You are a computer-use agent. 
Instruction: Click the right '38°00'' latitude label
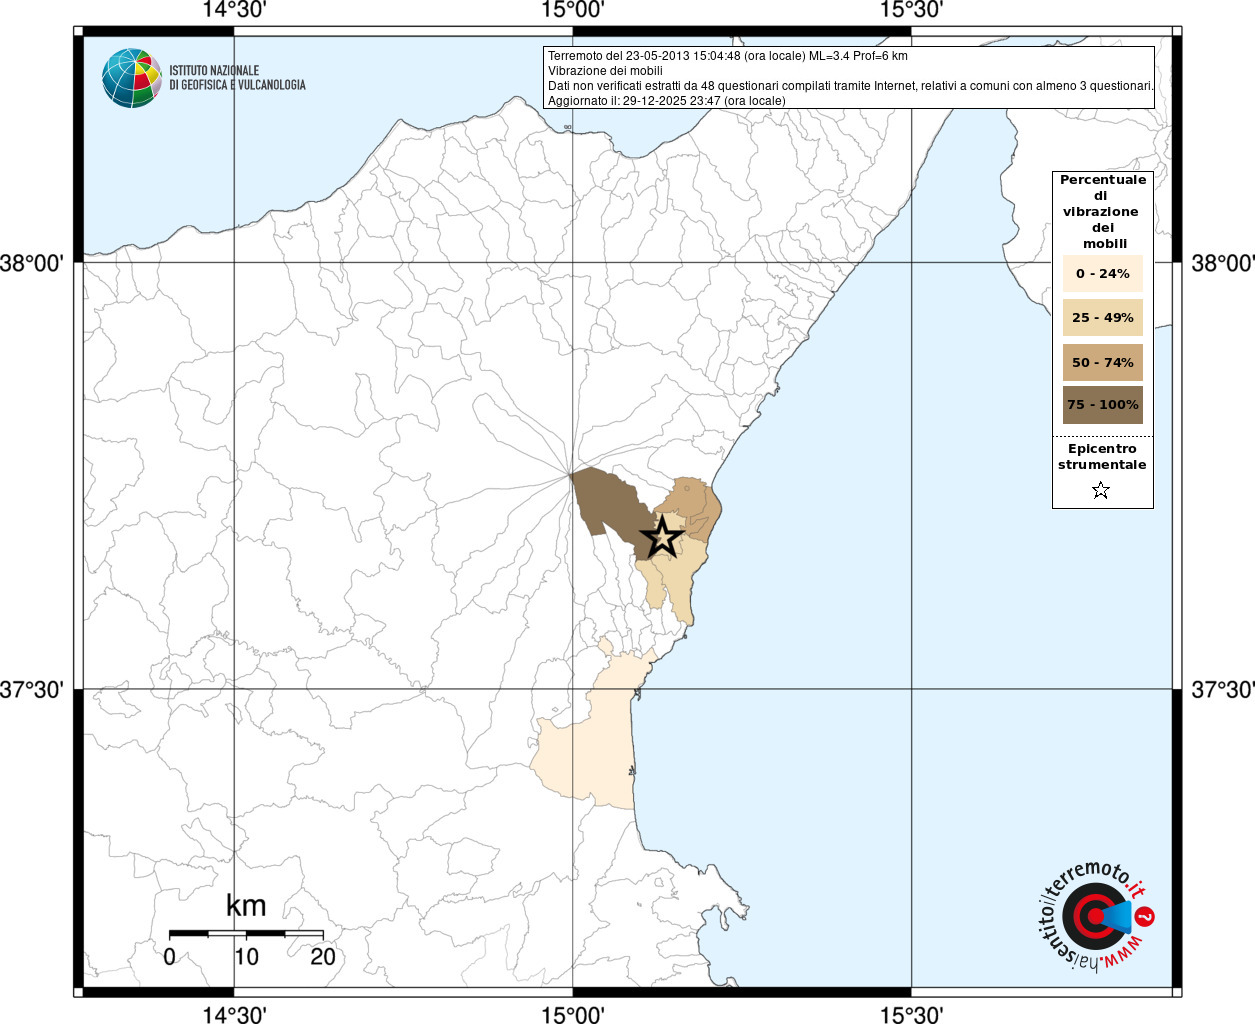point(1222,263)
